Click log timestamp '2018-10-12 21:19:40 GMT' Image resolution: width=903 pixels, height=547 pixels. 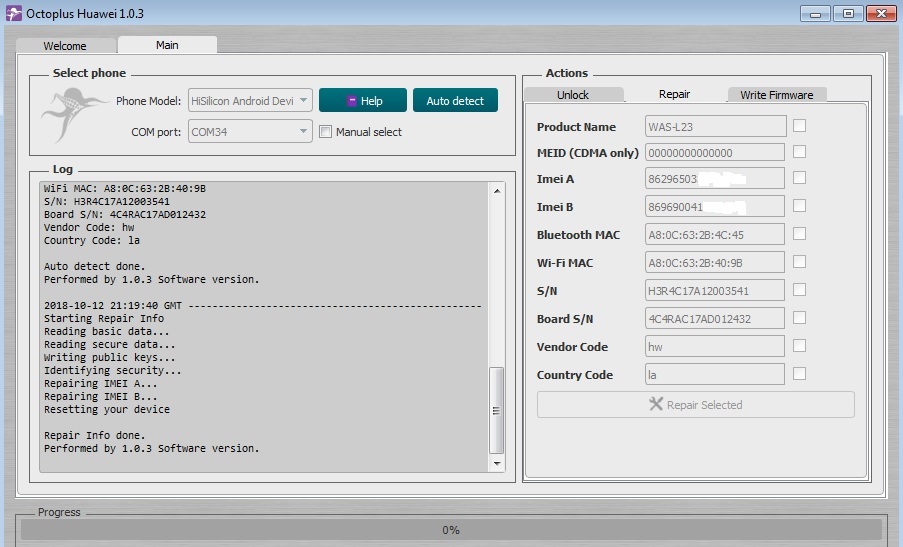click(113, 305)
